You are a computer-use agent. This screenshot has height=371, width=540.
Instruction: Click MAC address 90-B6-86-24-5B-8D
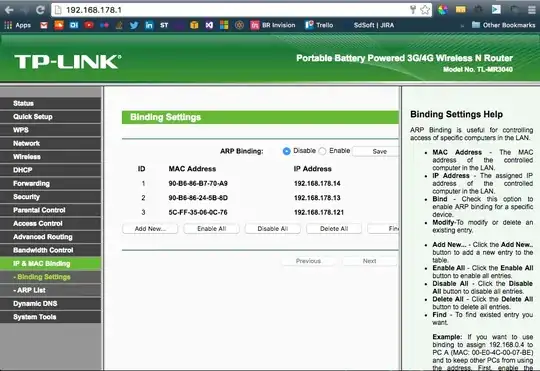tap(198, 198)
